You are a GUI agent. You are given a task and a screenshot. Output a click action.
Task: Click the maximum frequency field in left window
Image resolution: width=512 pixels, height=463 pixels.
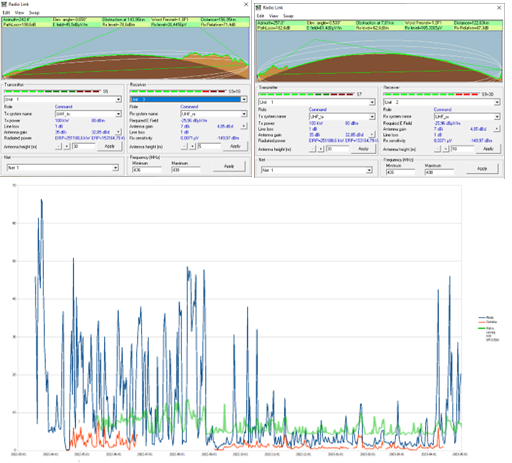(x=186, y=170)
